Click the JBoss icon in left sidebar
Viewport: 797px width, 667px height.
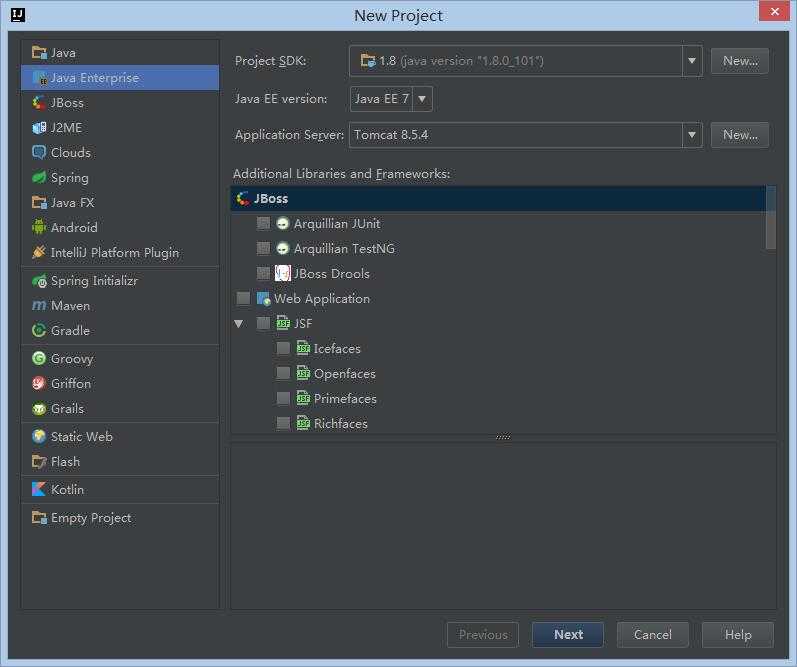[39, 103]
